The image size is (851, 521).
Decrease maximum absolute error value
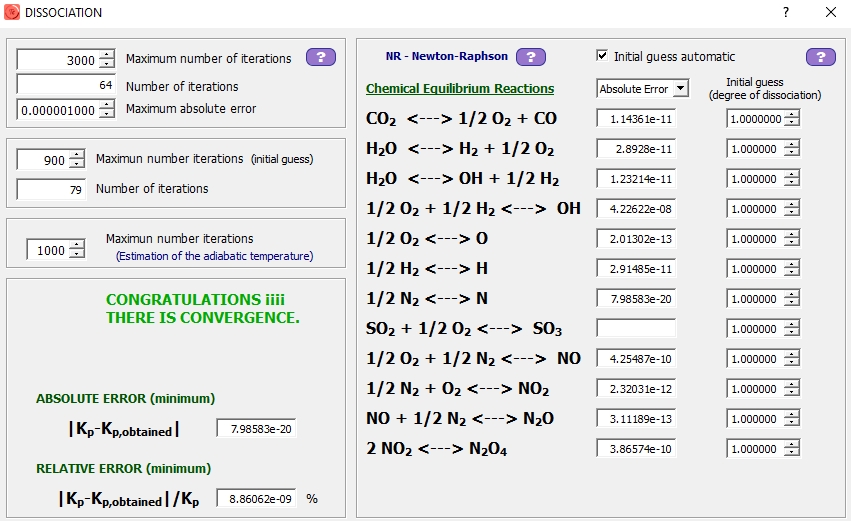(107, 114)
